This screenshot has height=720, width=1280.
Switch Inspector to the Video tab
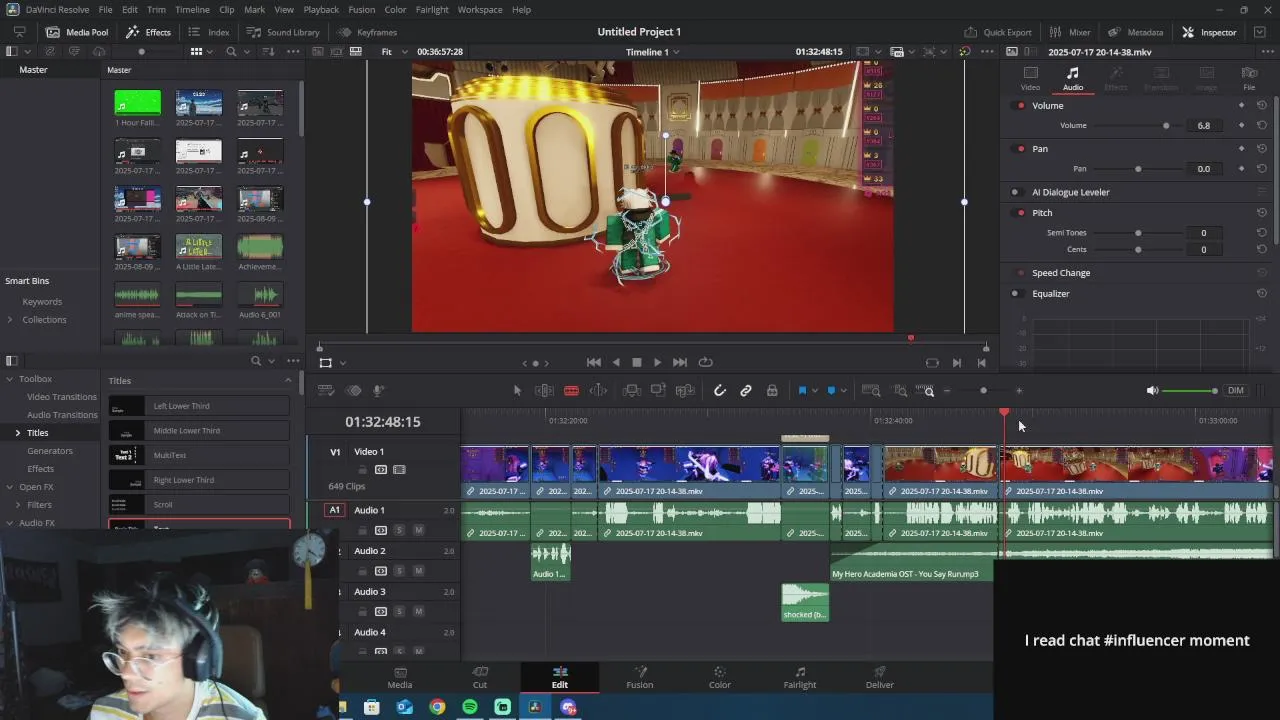(x=1030, y=79)
